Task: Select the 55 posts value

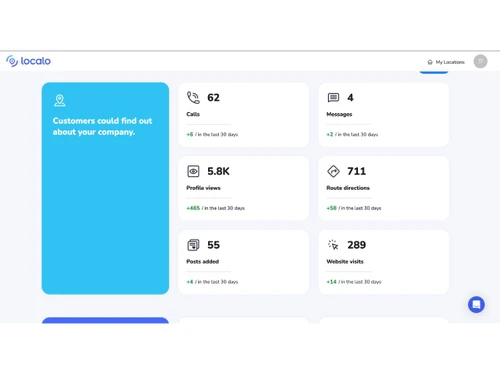Action: pos(213,245)
